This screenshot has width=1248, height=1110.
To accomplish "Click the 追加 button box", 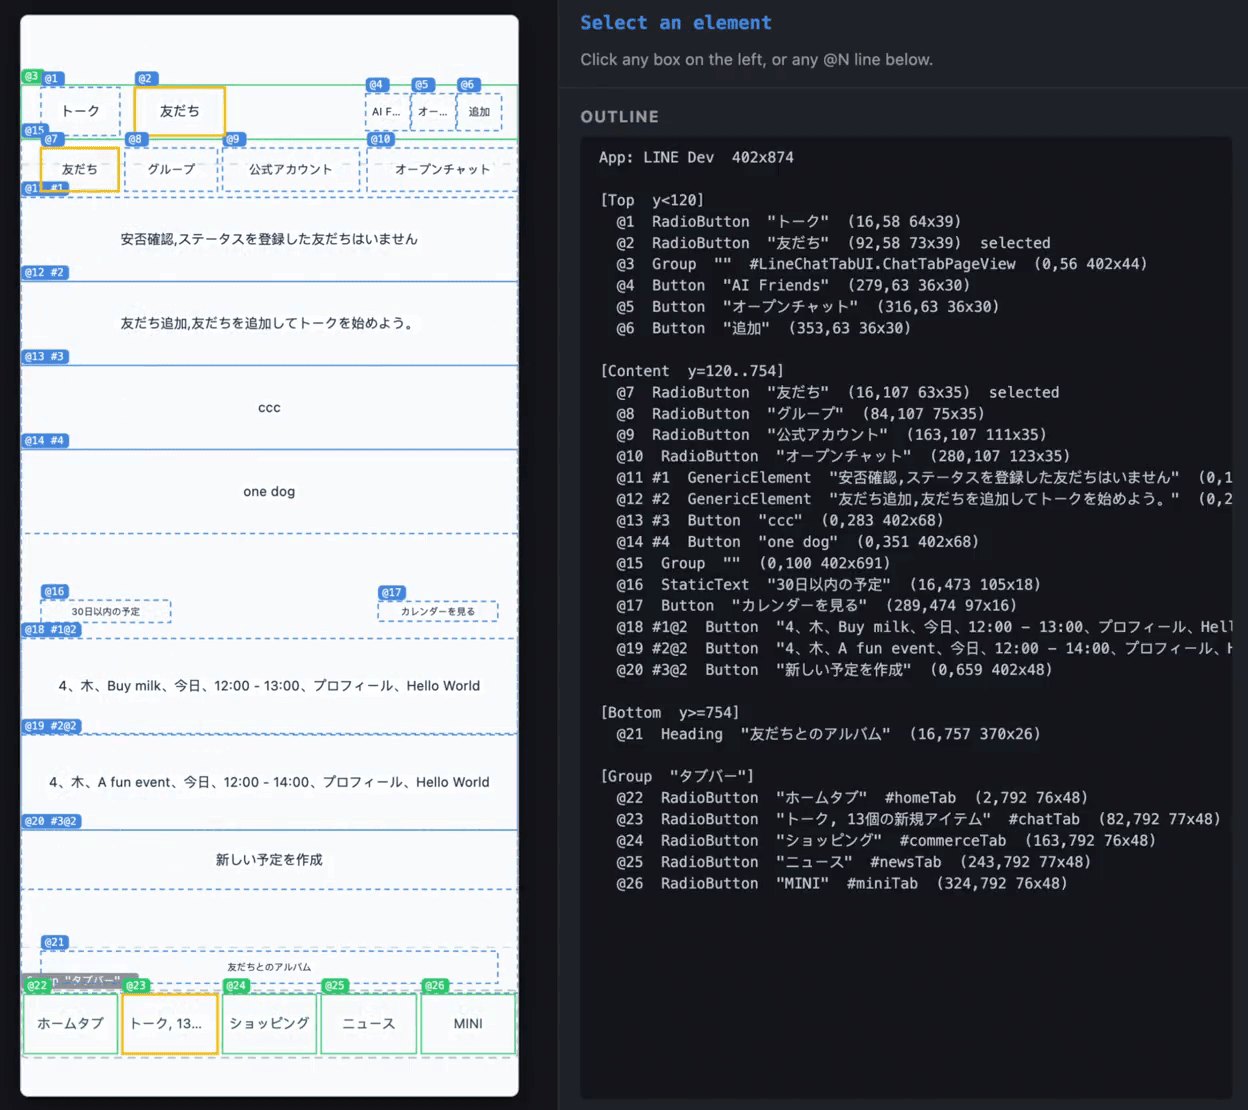I will coord(479,112).
